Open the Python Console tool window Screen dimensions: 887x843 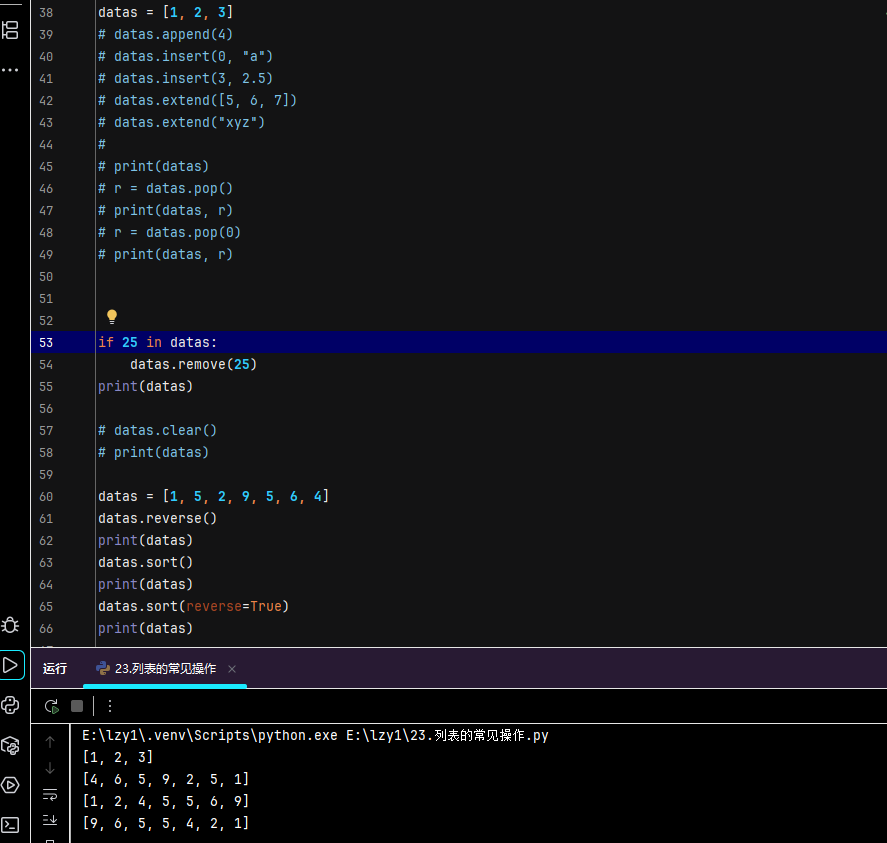[10, 705]
